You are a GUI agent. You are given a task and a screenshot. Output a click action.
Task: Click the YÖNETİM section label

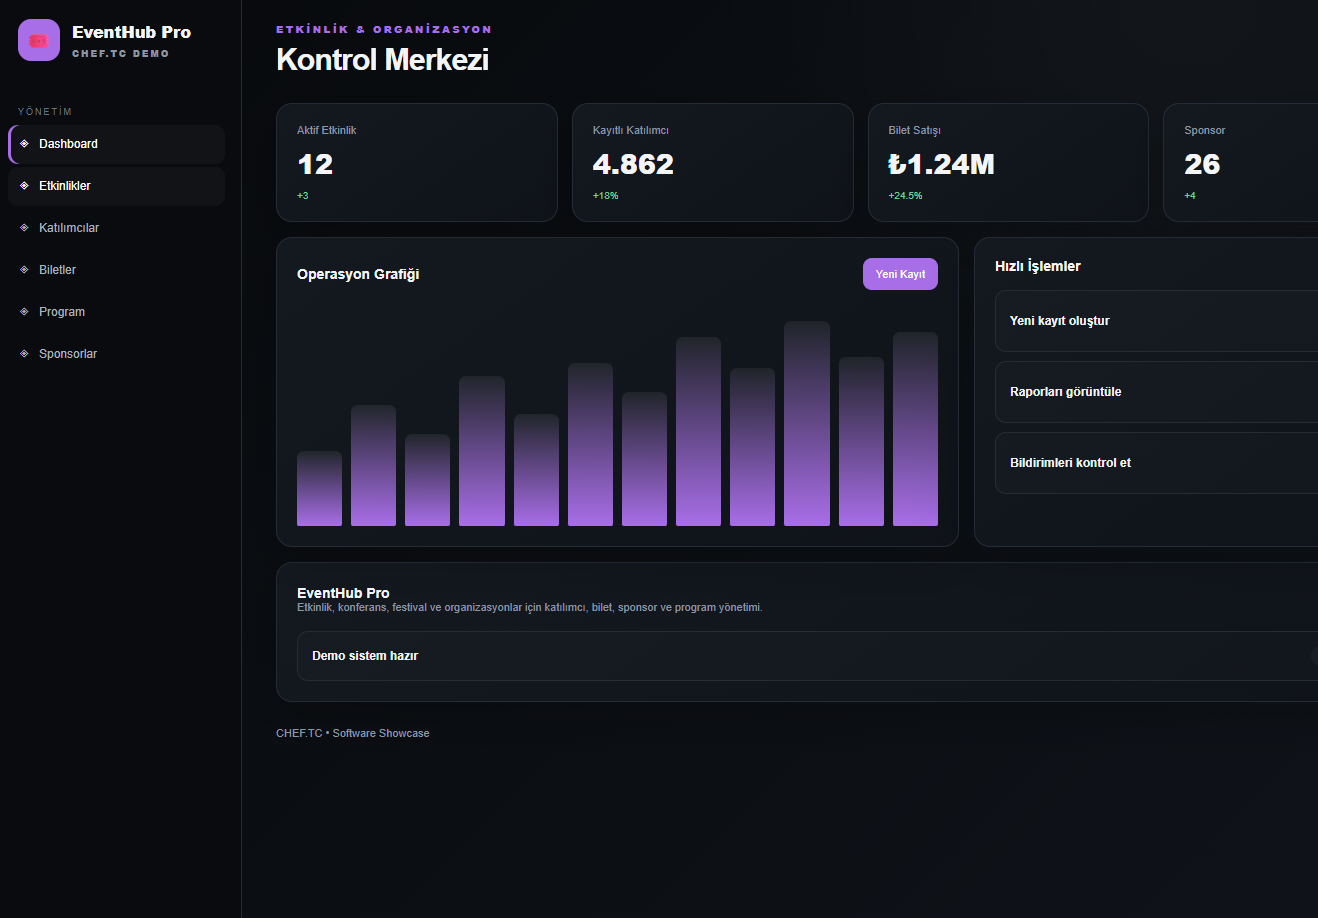click(45, 112)
